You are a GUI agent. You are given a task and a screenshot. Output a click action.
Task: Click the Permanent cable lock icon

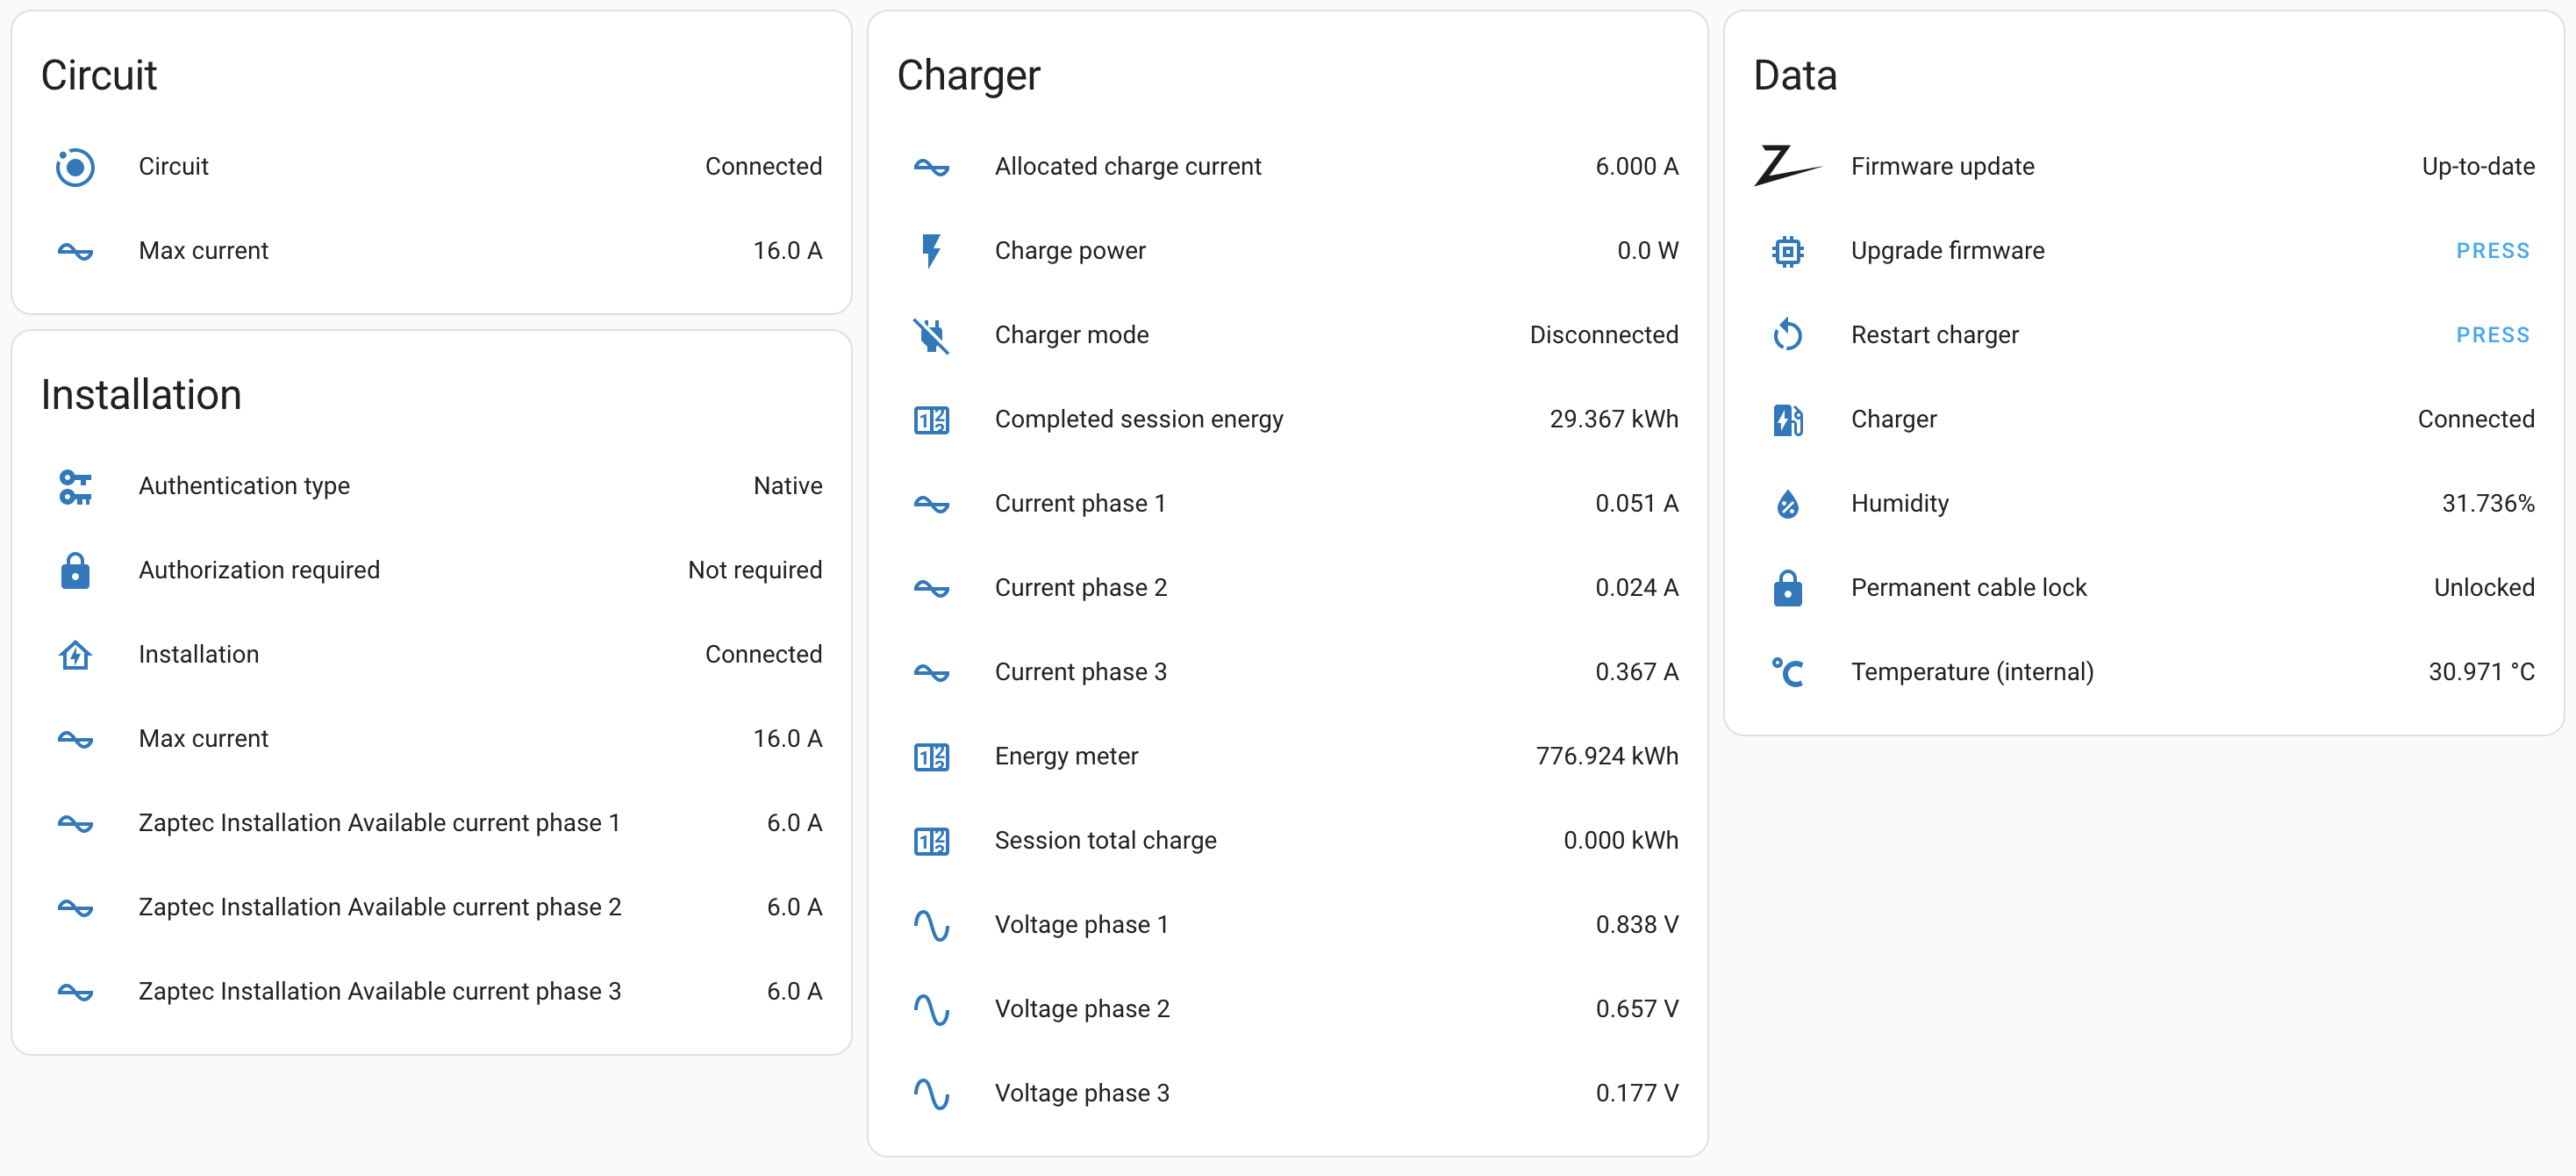coord(1787,588)
